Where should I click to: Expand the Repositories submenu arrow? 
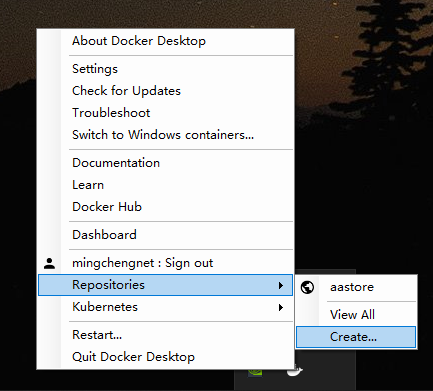point(281,285)
